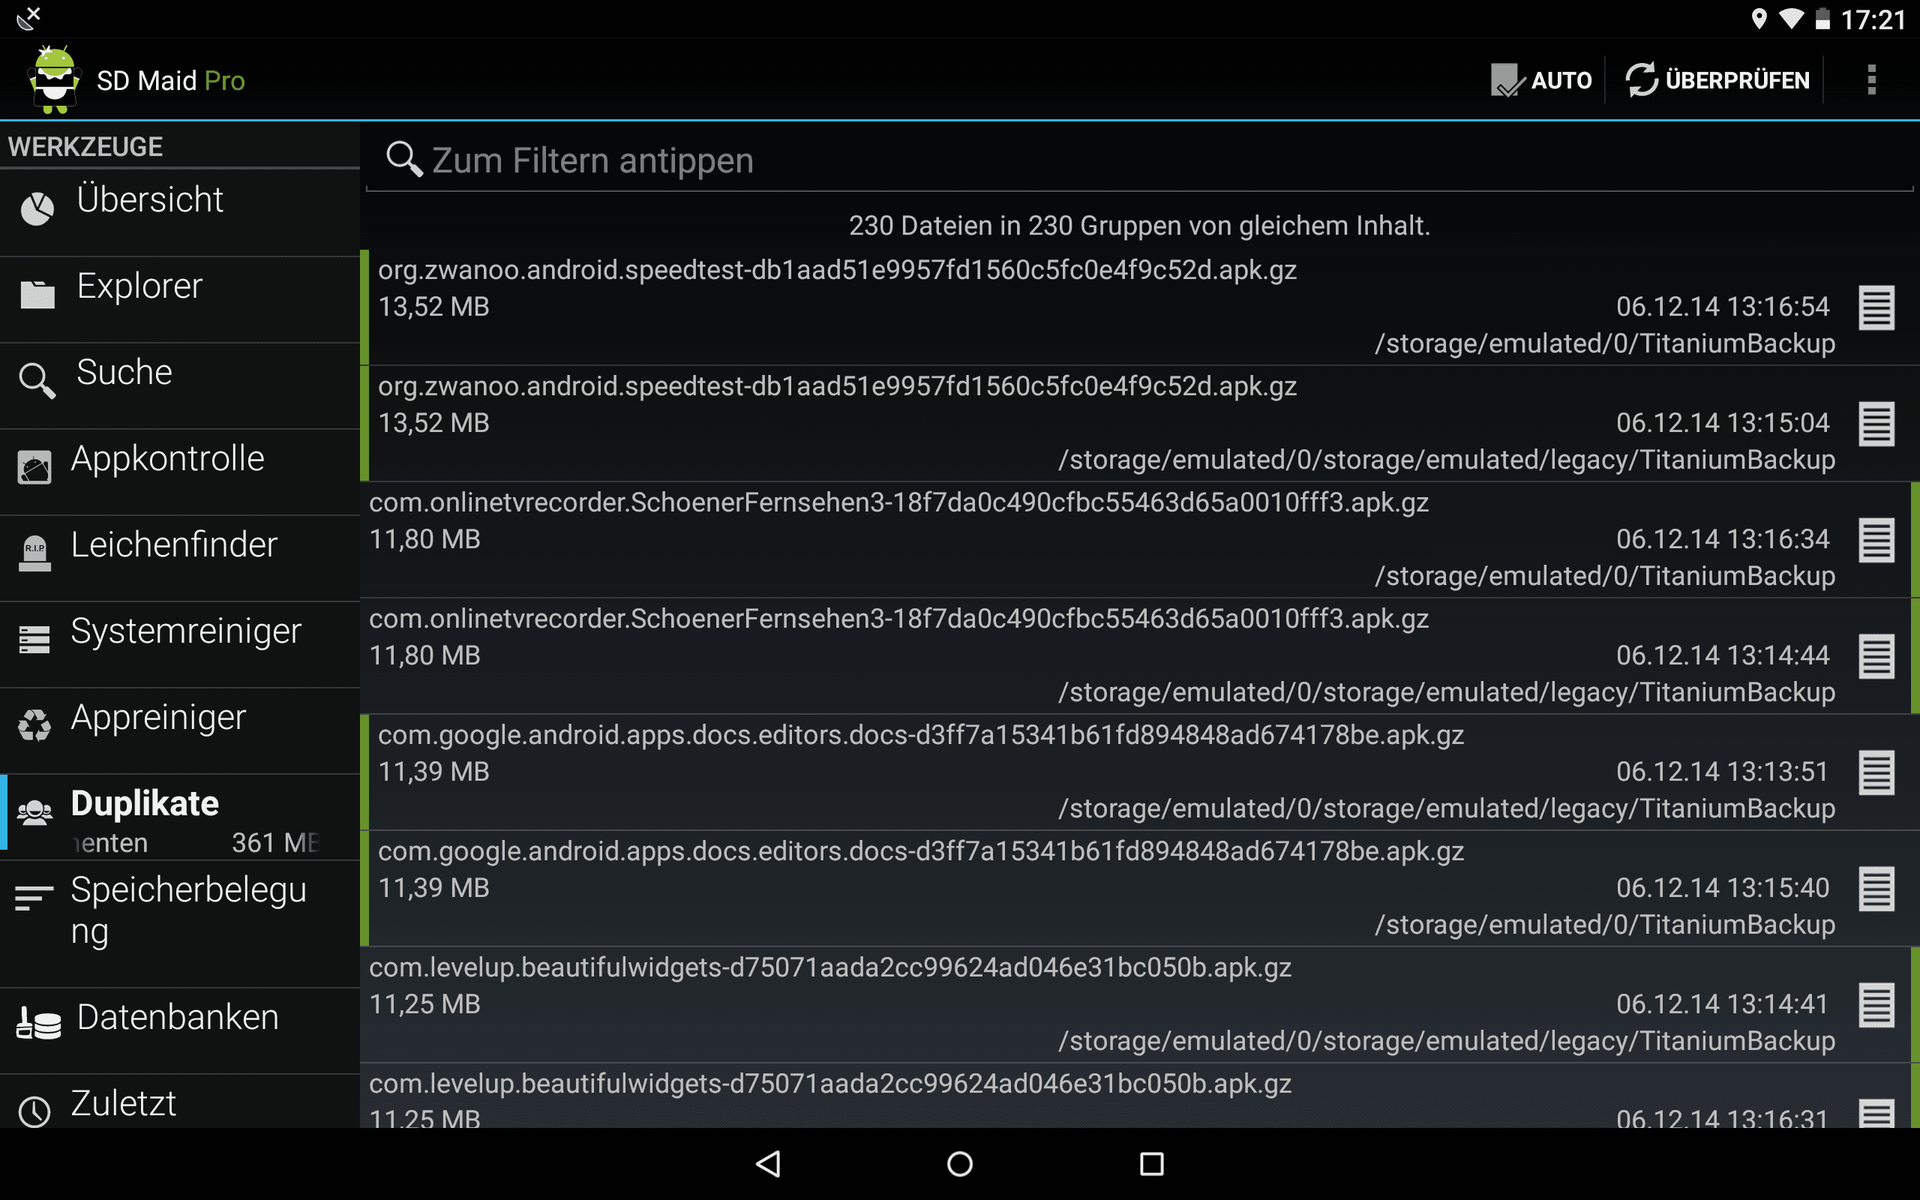Tap file icon for speedtest 13:15:04 entry
Screen dimensions: 1920x1200
[x=1876, y=424]
